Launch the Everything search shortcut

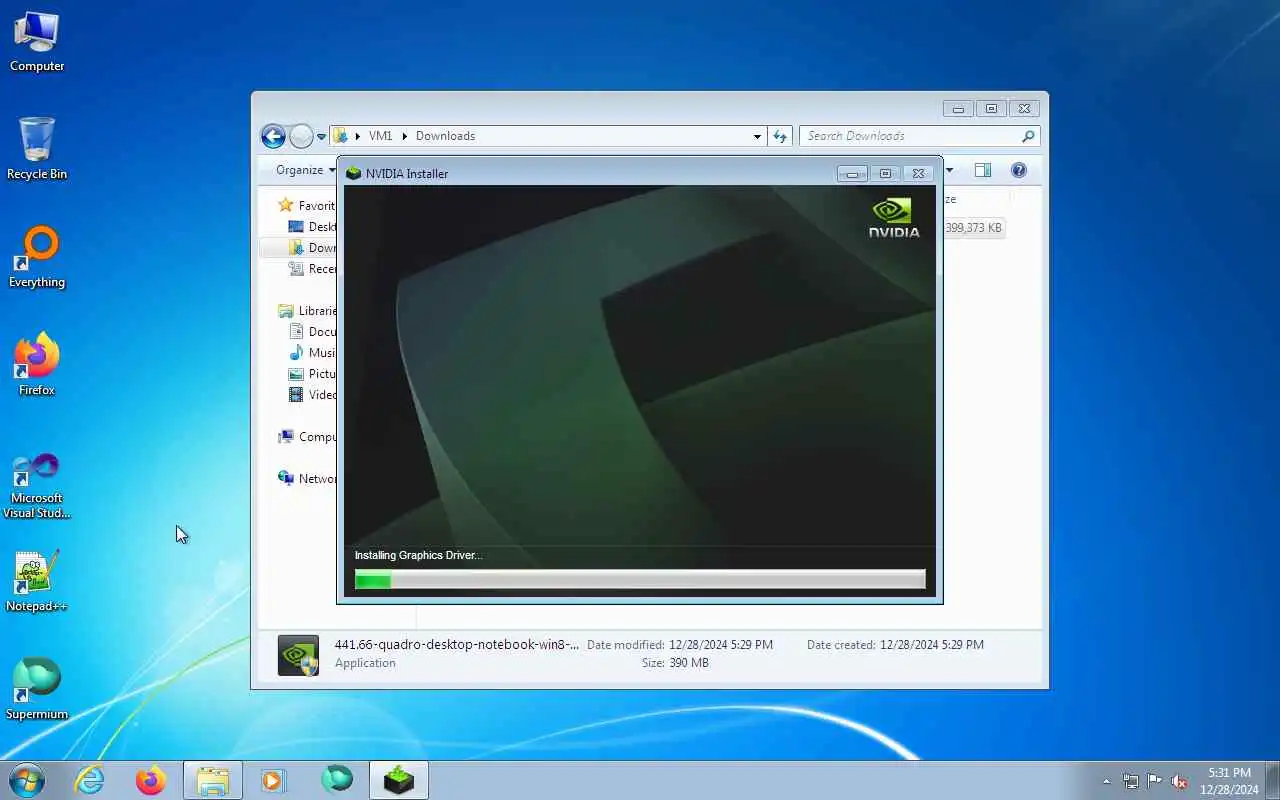pos(37,257)
